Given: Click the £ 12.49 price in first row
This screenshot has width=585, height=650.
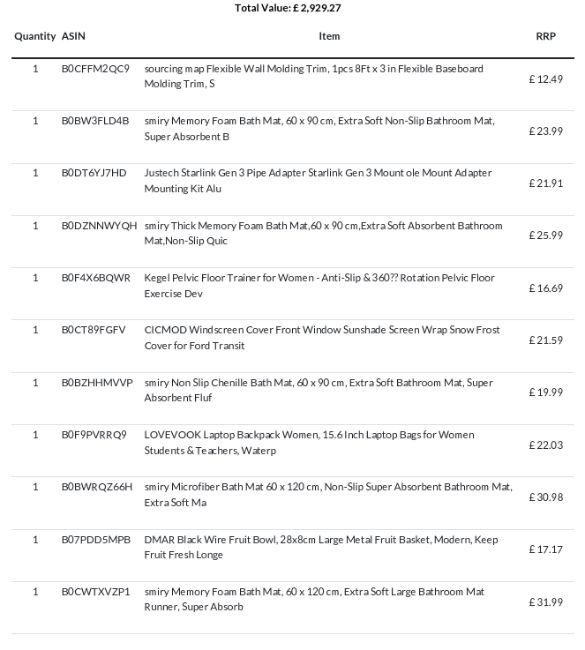Looking at the screenshot, I should click(546, 79).
